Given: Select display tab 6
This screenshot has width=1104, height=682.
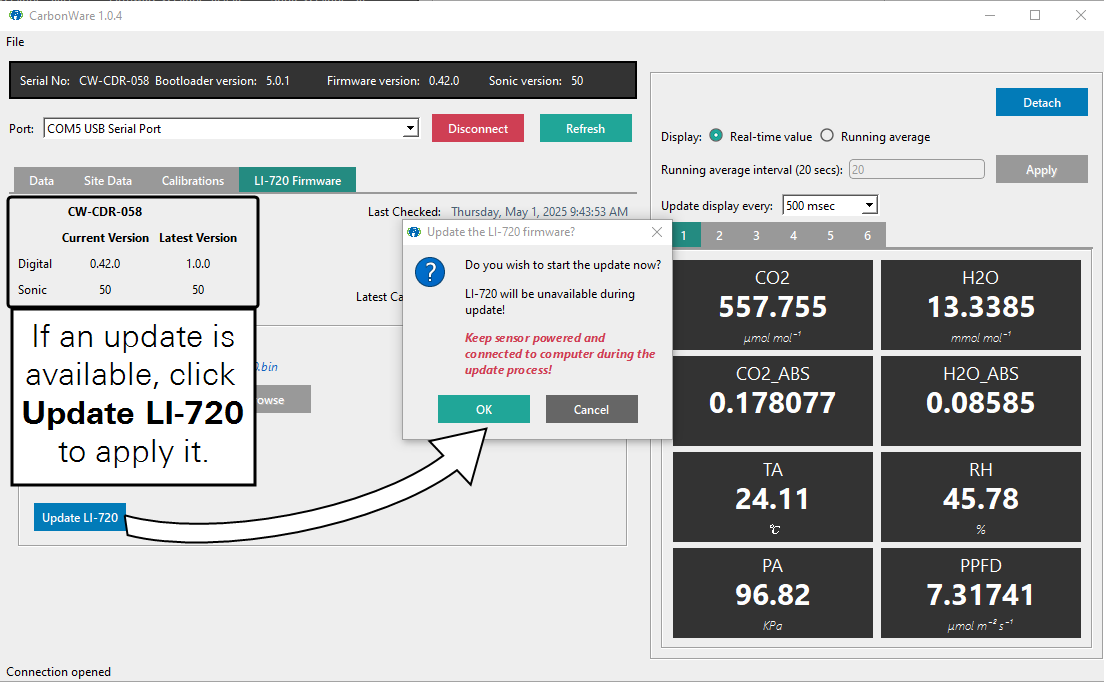Looking at the screenshot, I should click(x=867, y=235).
